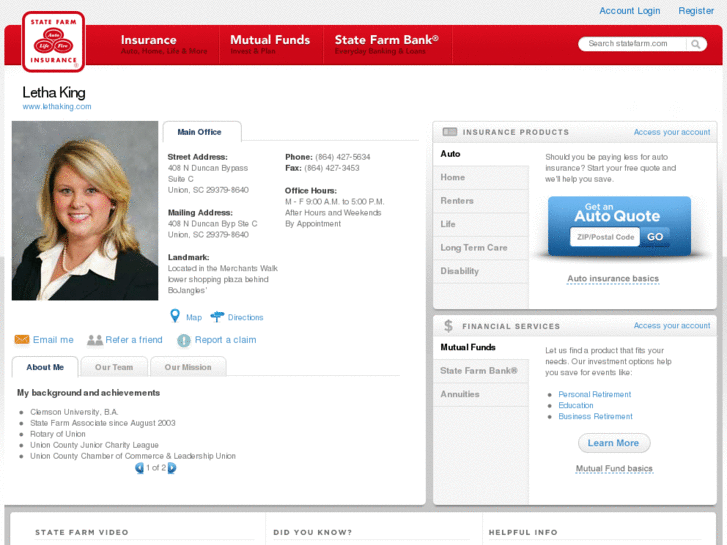
Task: Open the Insurance navigation menu
Action: pos(164,45)
